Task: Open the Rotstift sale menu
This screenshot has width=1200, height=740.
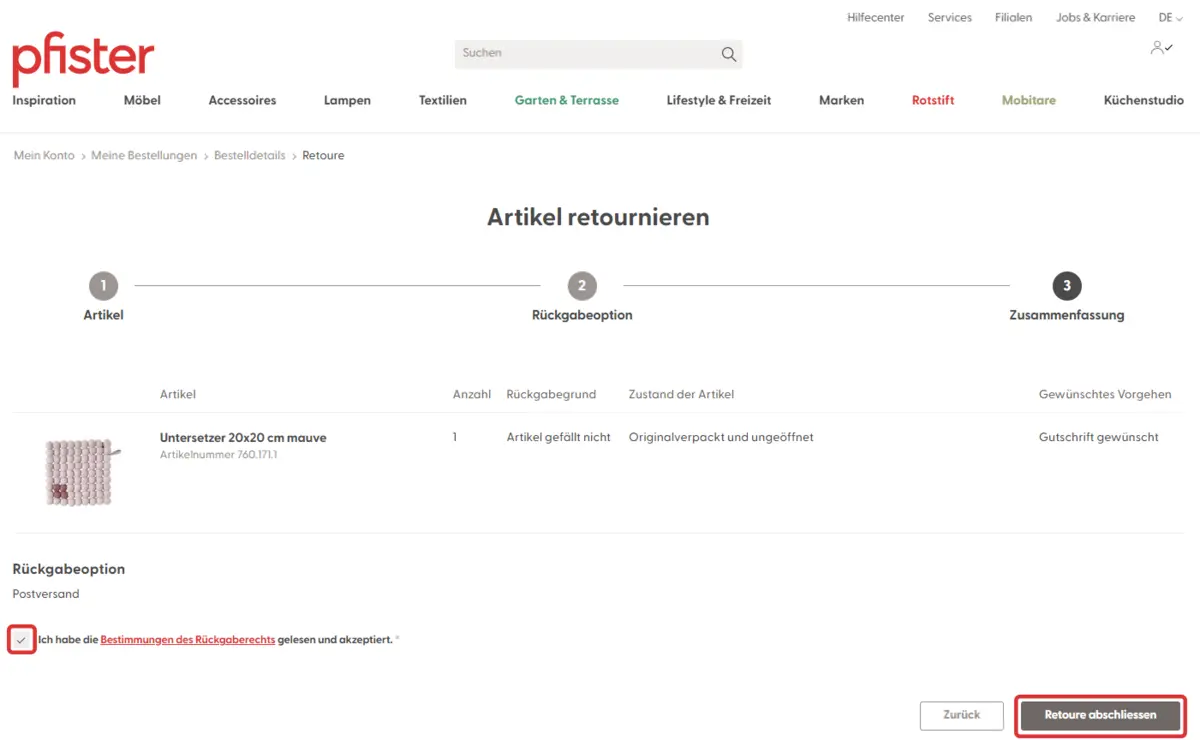Action: point(933,100)
